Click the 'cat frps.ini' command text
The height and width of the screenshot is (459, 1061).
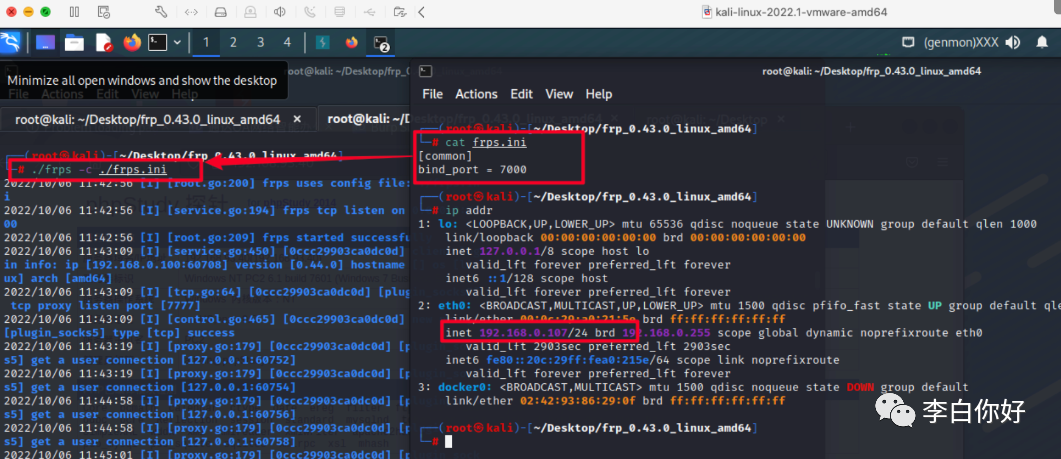tap(486, 142)
